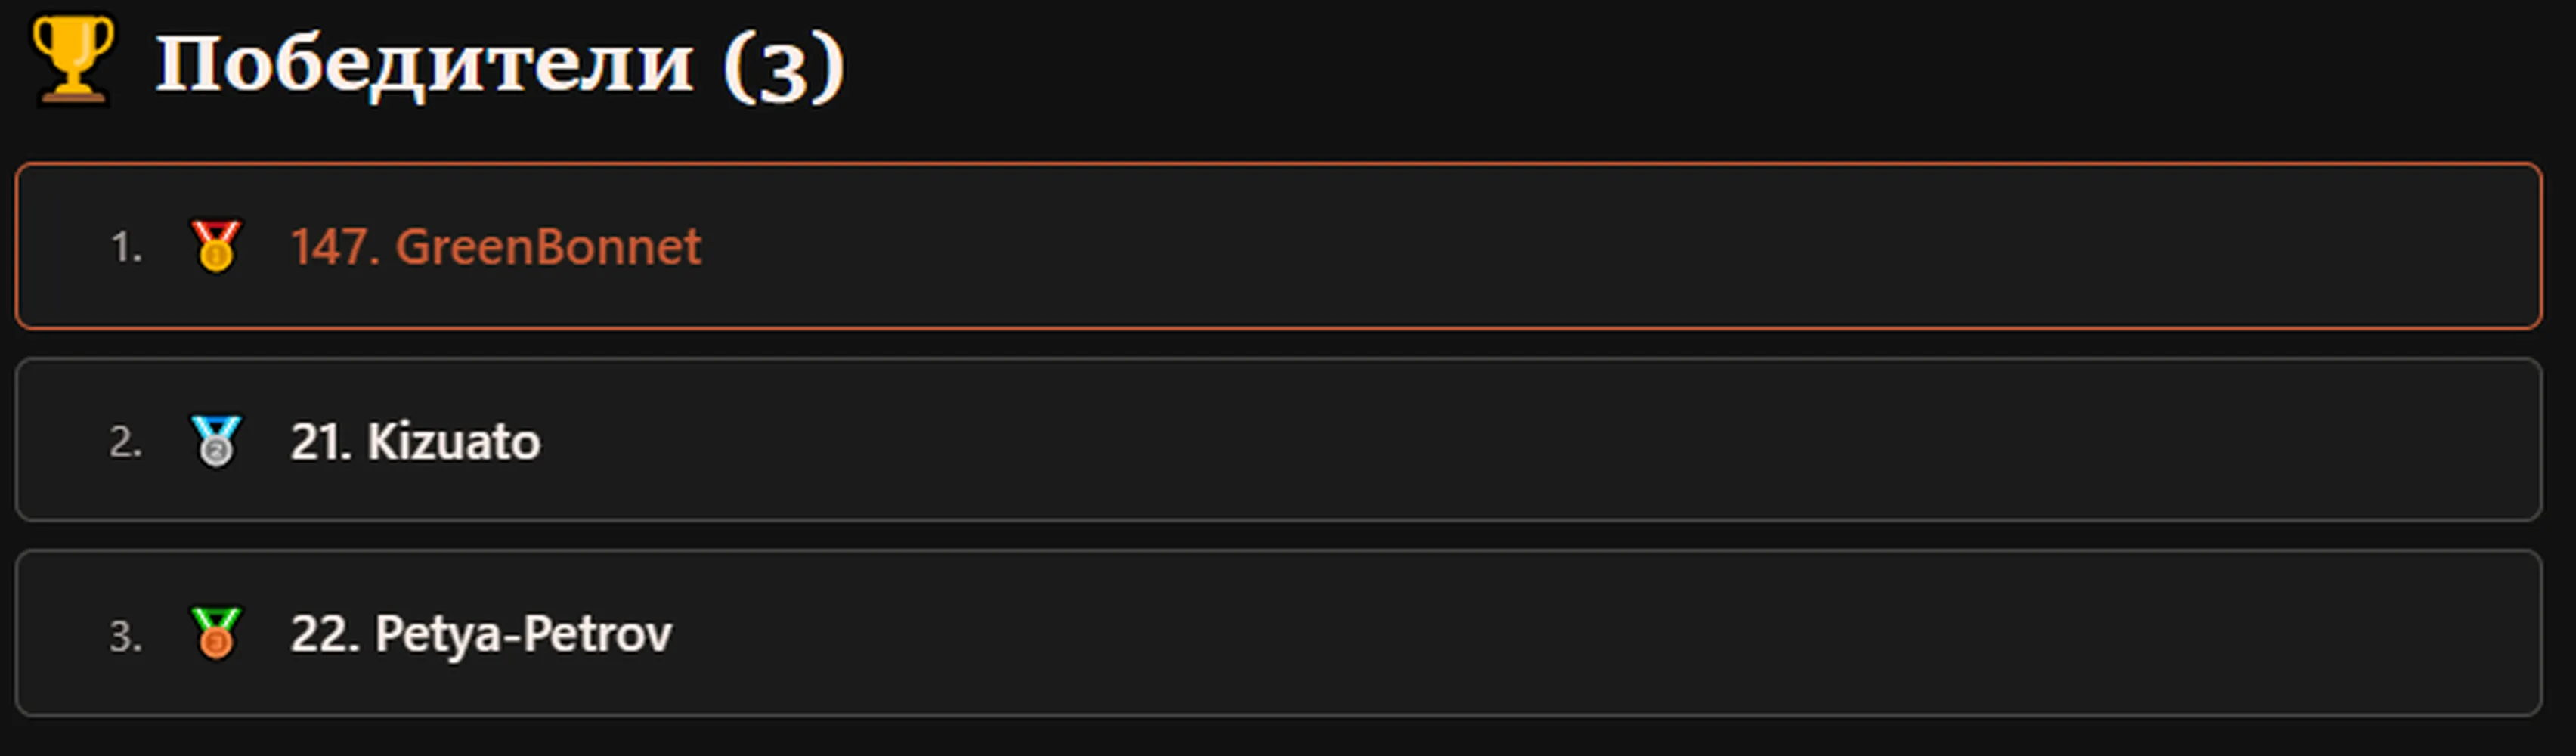Click the rank number "3."
Viewport: 2576px width, 756px height.
coord(126,636)
